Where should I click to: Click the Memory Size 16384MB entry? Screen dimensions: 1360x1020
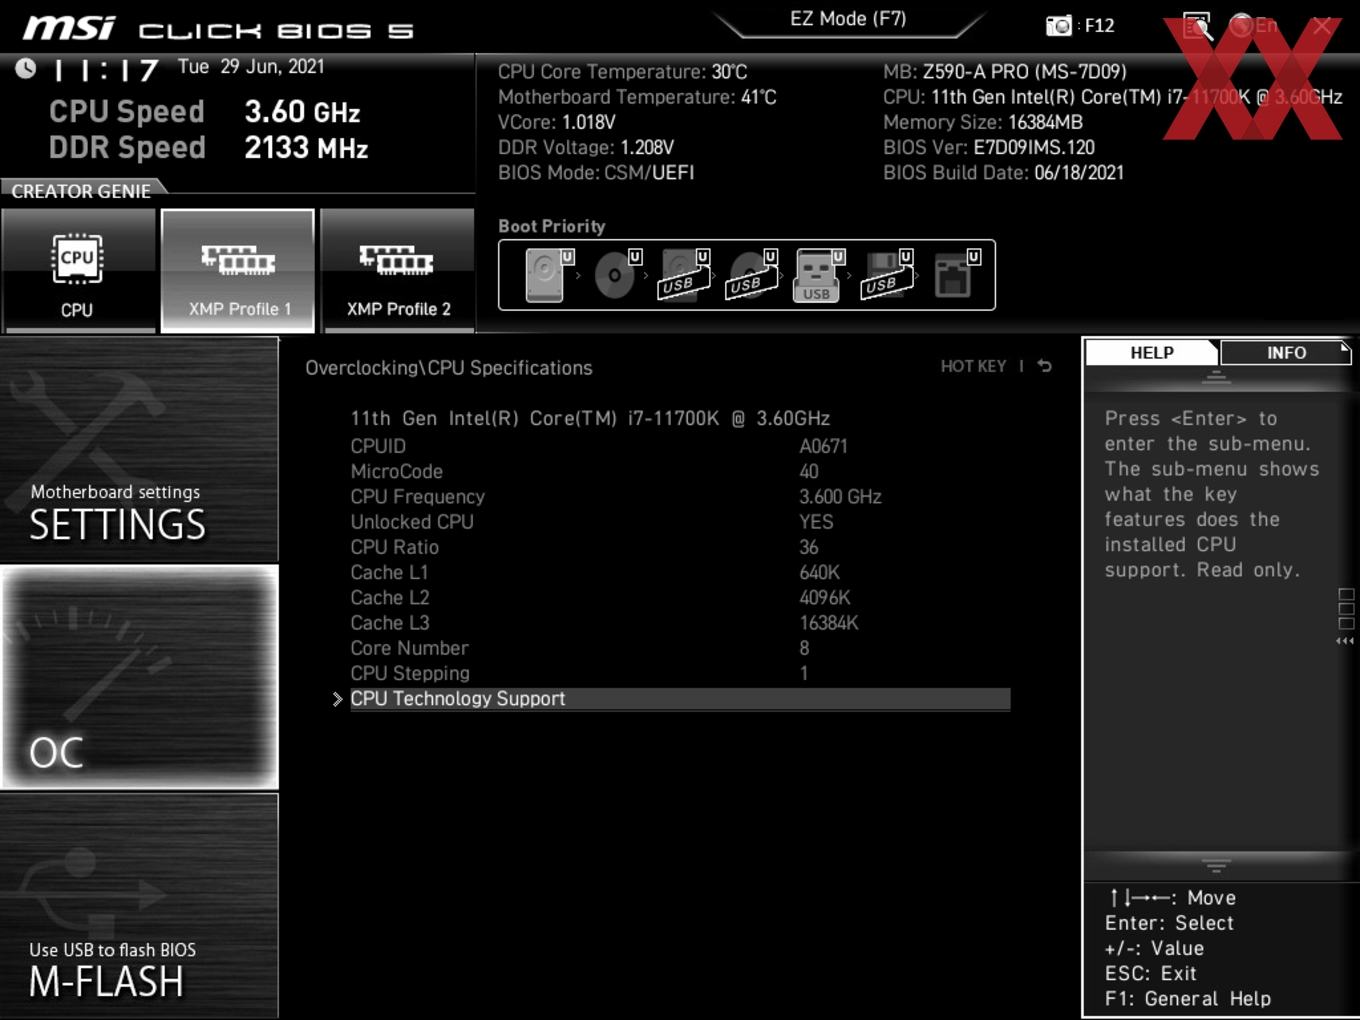[x=983, y=122]
